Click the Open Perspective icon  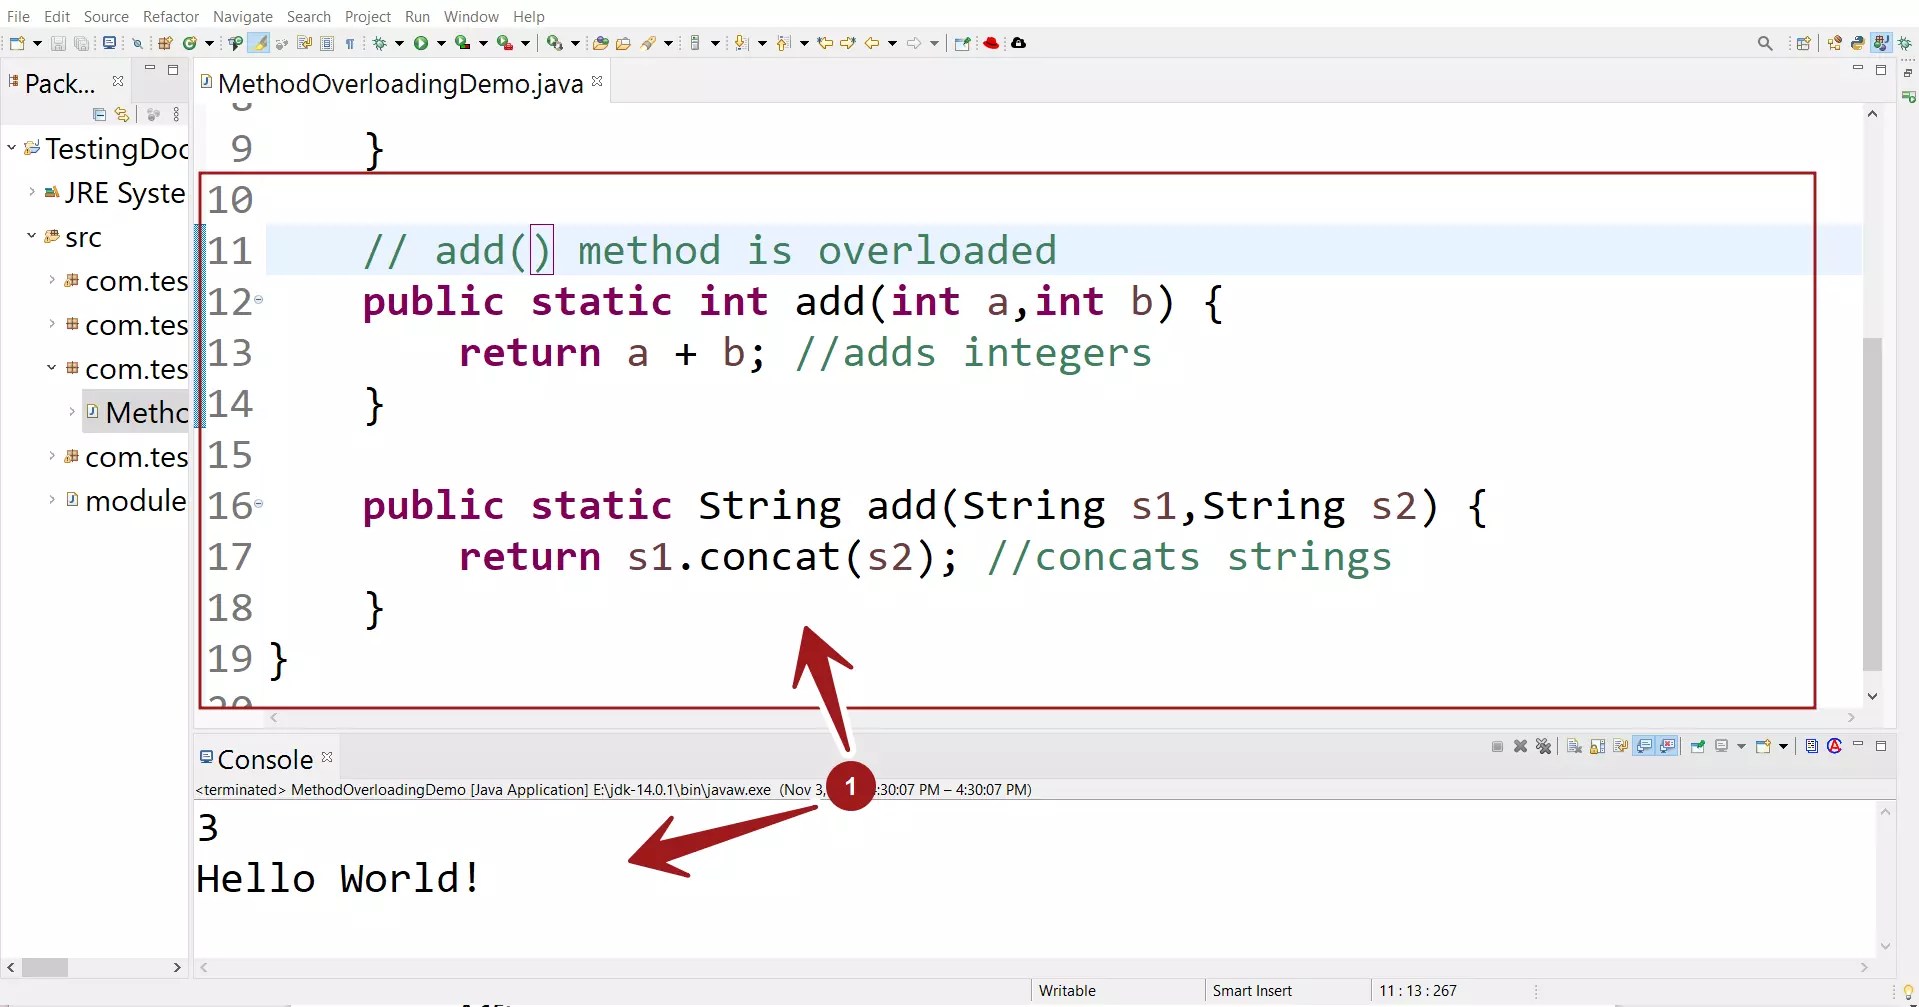[x=1803, y=43]
